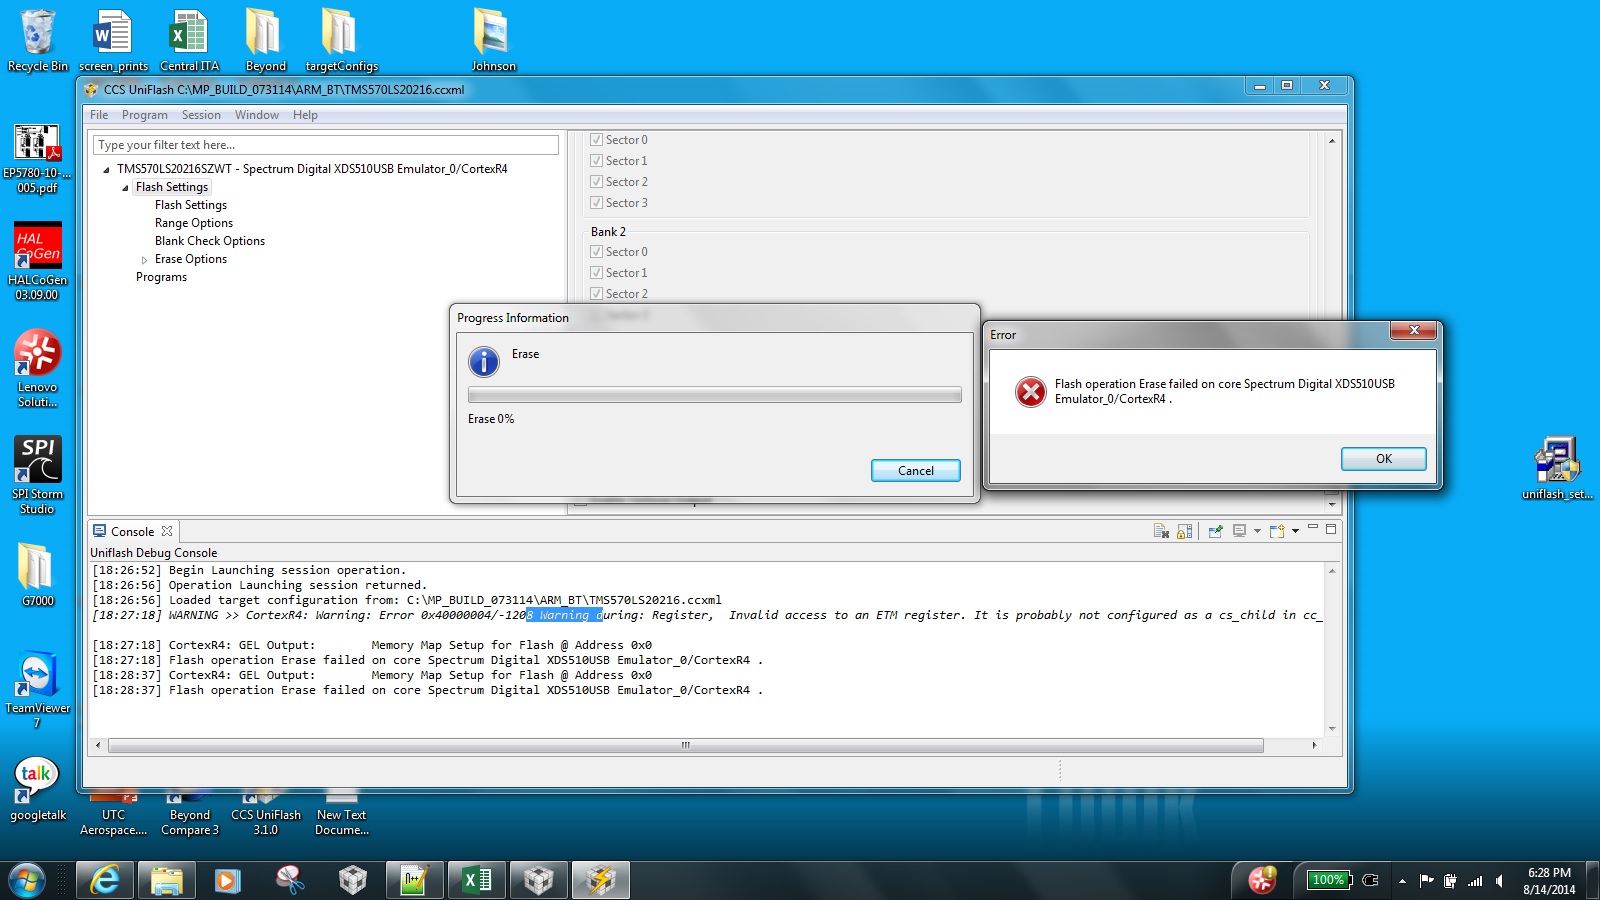This screenshot has width=1600, height=900.
Task: Open TeamViewer 7 desktop shortcut
Action: [37, 690]
